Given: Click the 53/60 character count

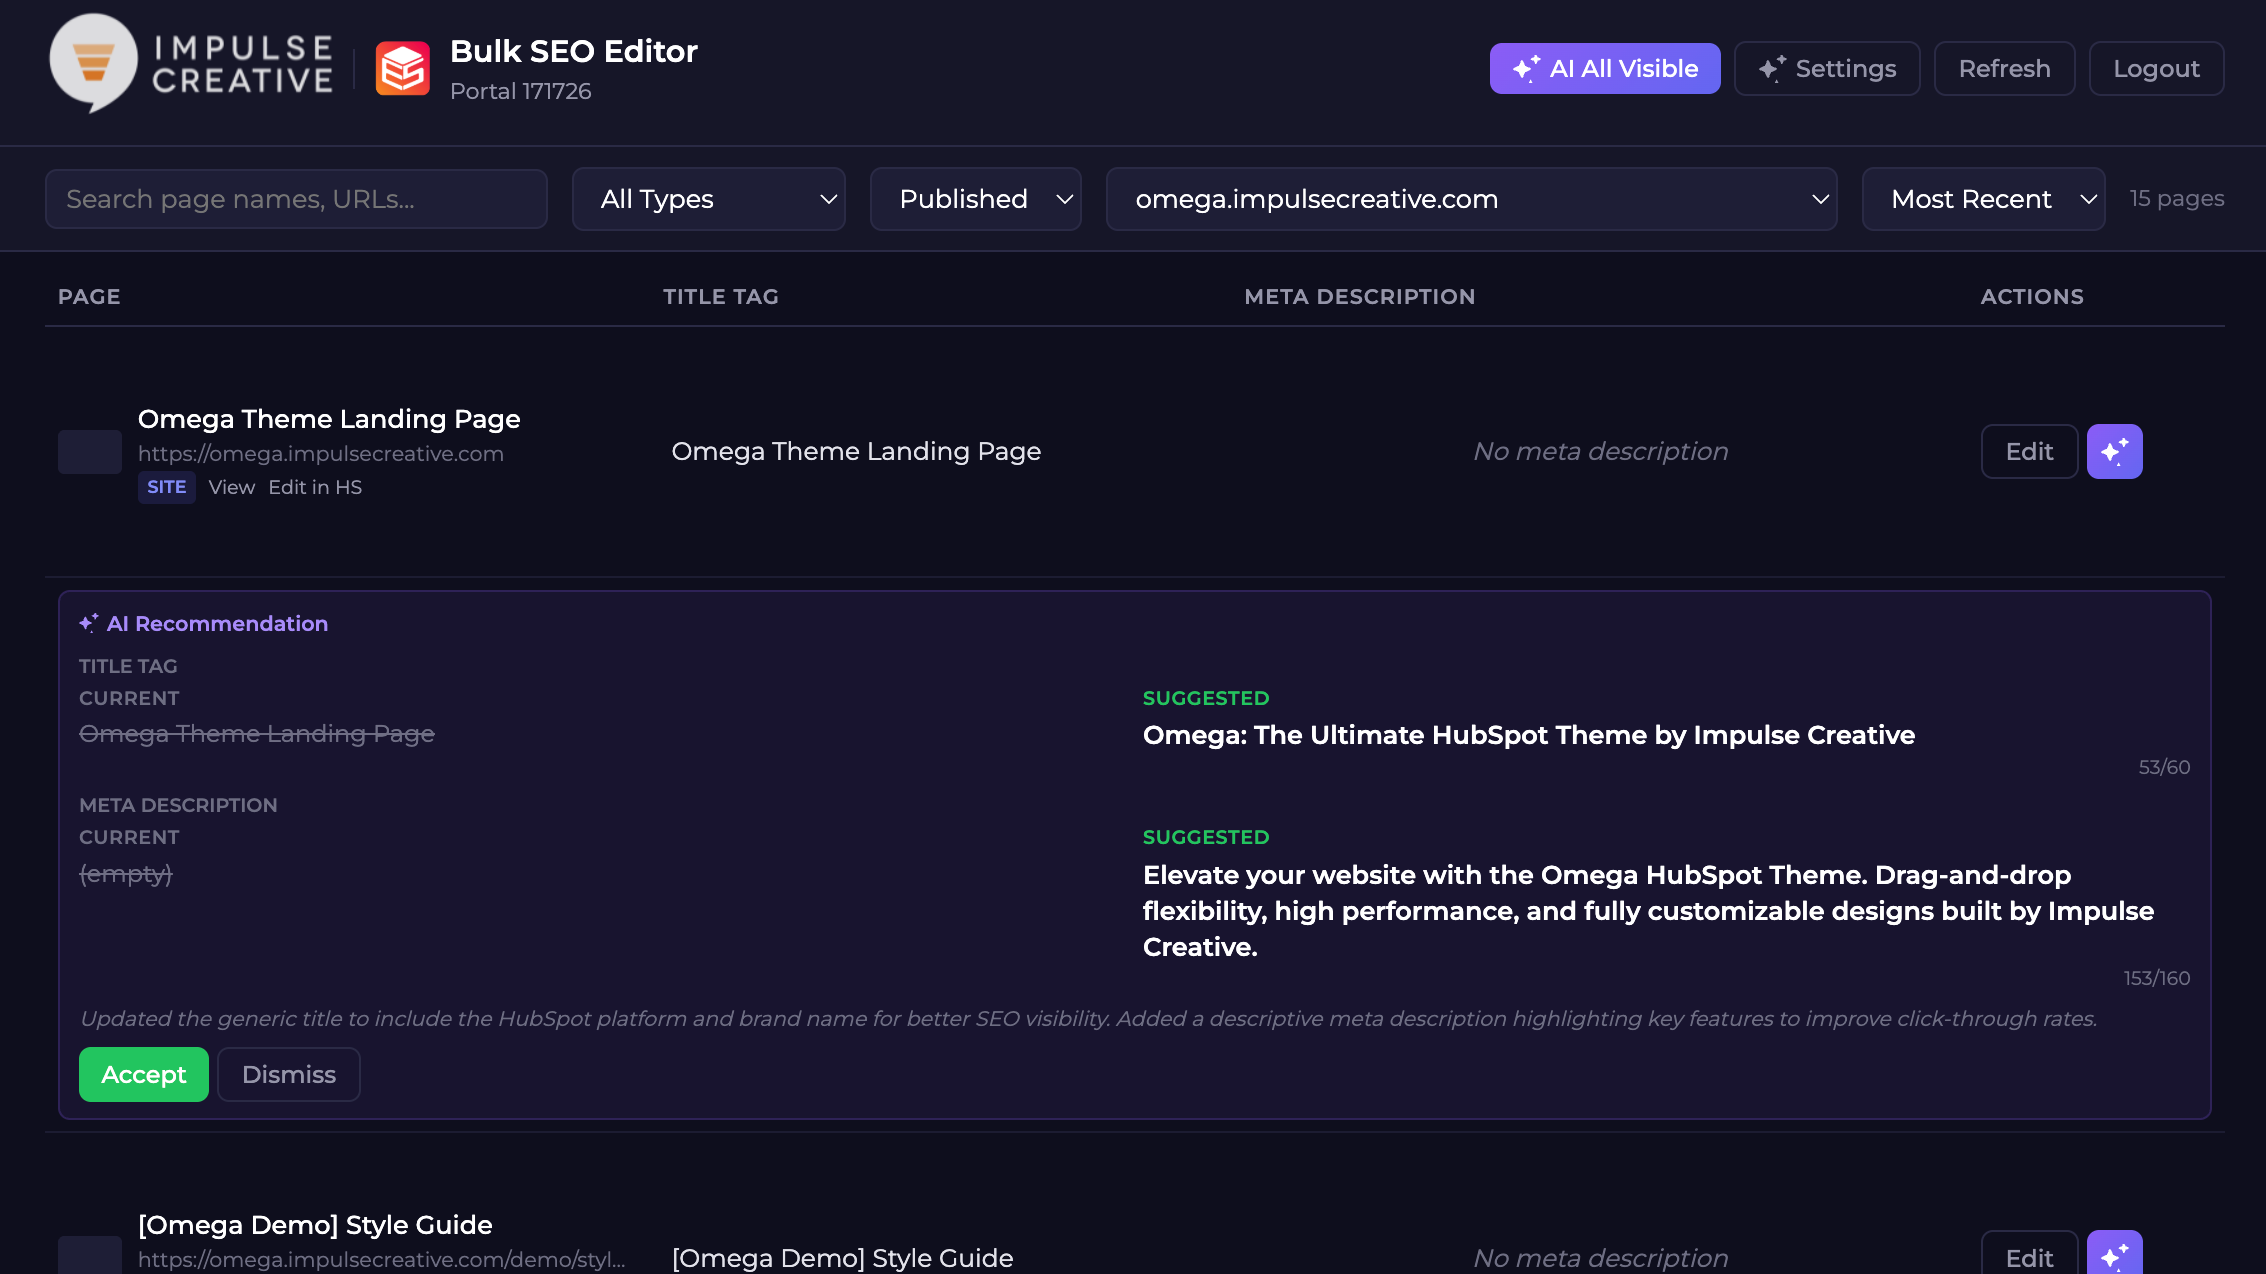Looking at the screenshot, I should (2164, 767).
